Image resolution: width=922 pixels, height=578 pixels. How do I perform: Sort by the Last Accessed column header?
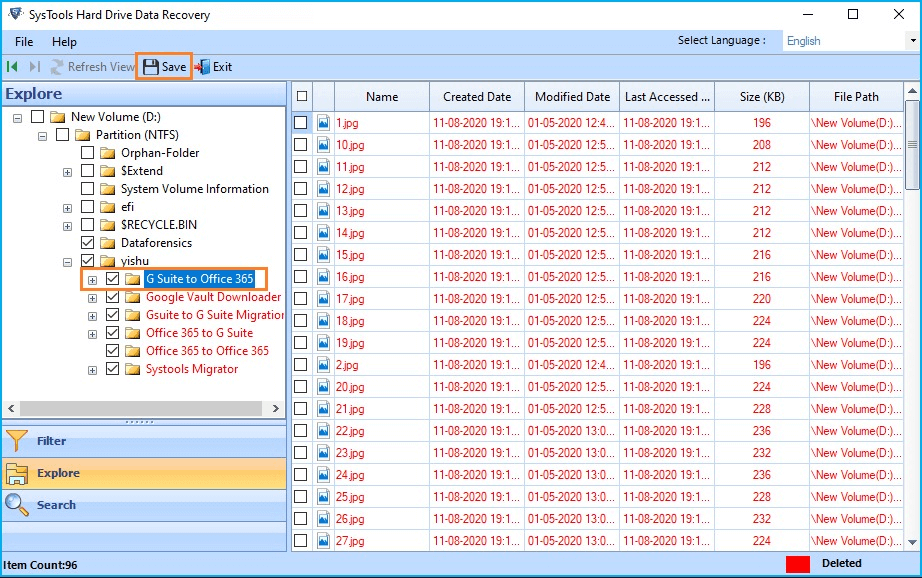click(x=667, y=96)
